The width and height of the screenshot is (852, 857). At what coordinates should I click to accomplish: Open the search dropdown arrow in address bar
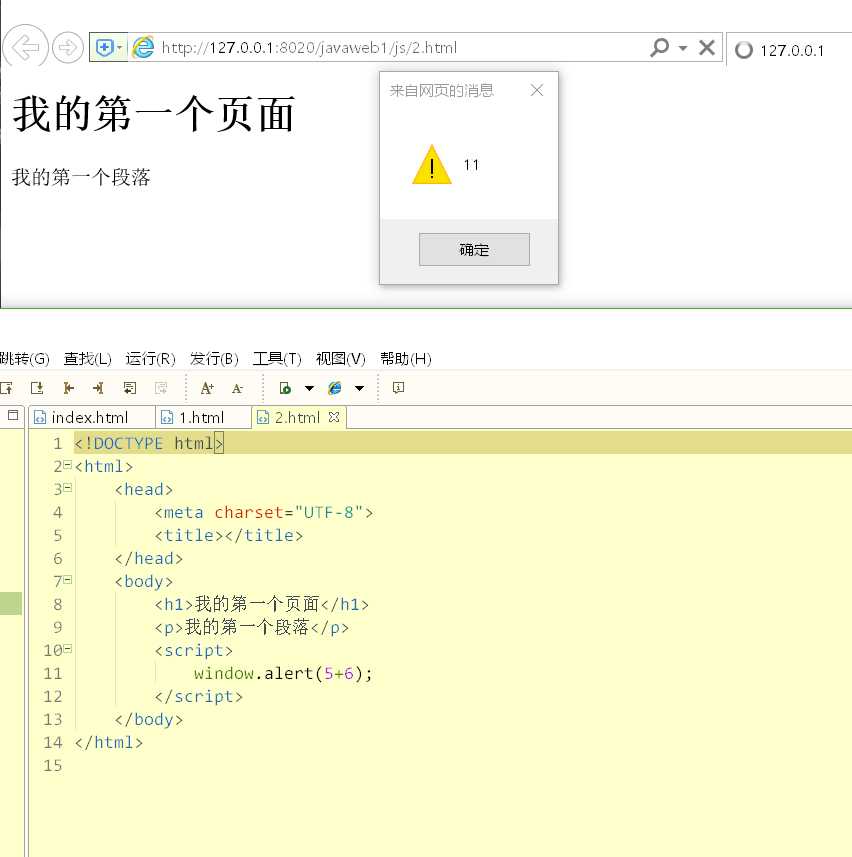pos(683,48)
